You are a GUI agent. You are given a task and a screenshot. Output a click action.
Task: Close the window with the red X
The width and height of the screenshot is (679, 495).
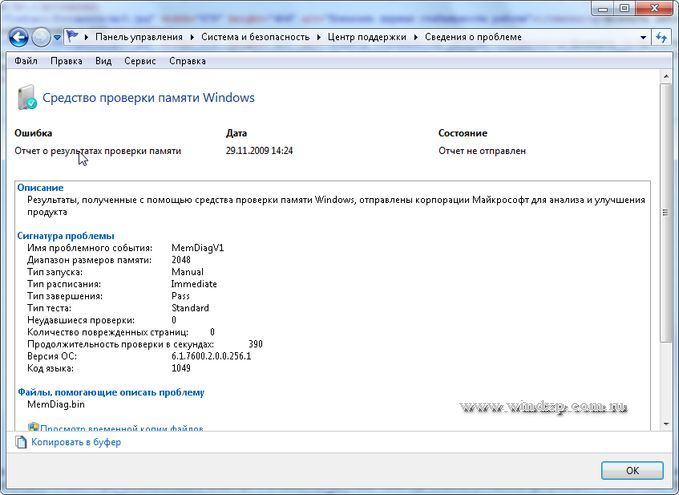pos(654,9)
